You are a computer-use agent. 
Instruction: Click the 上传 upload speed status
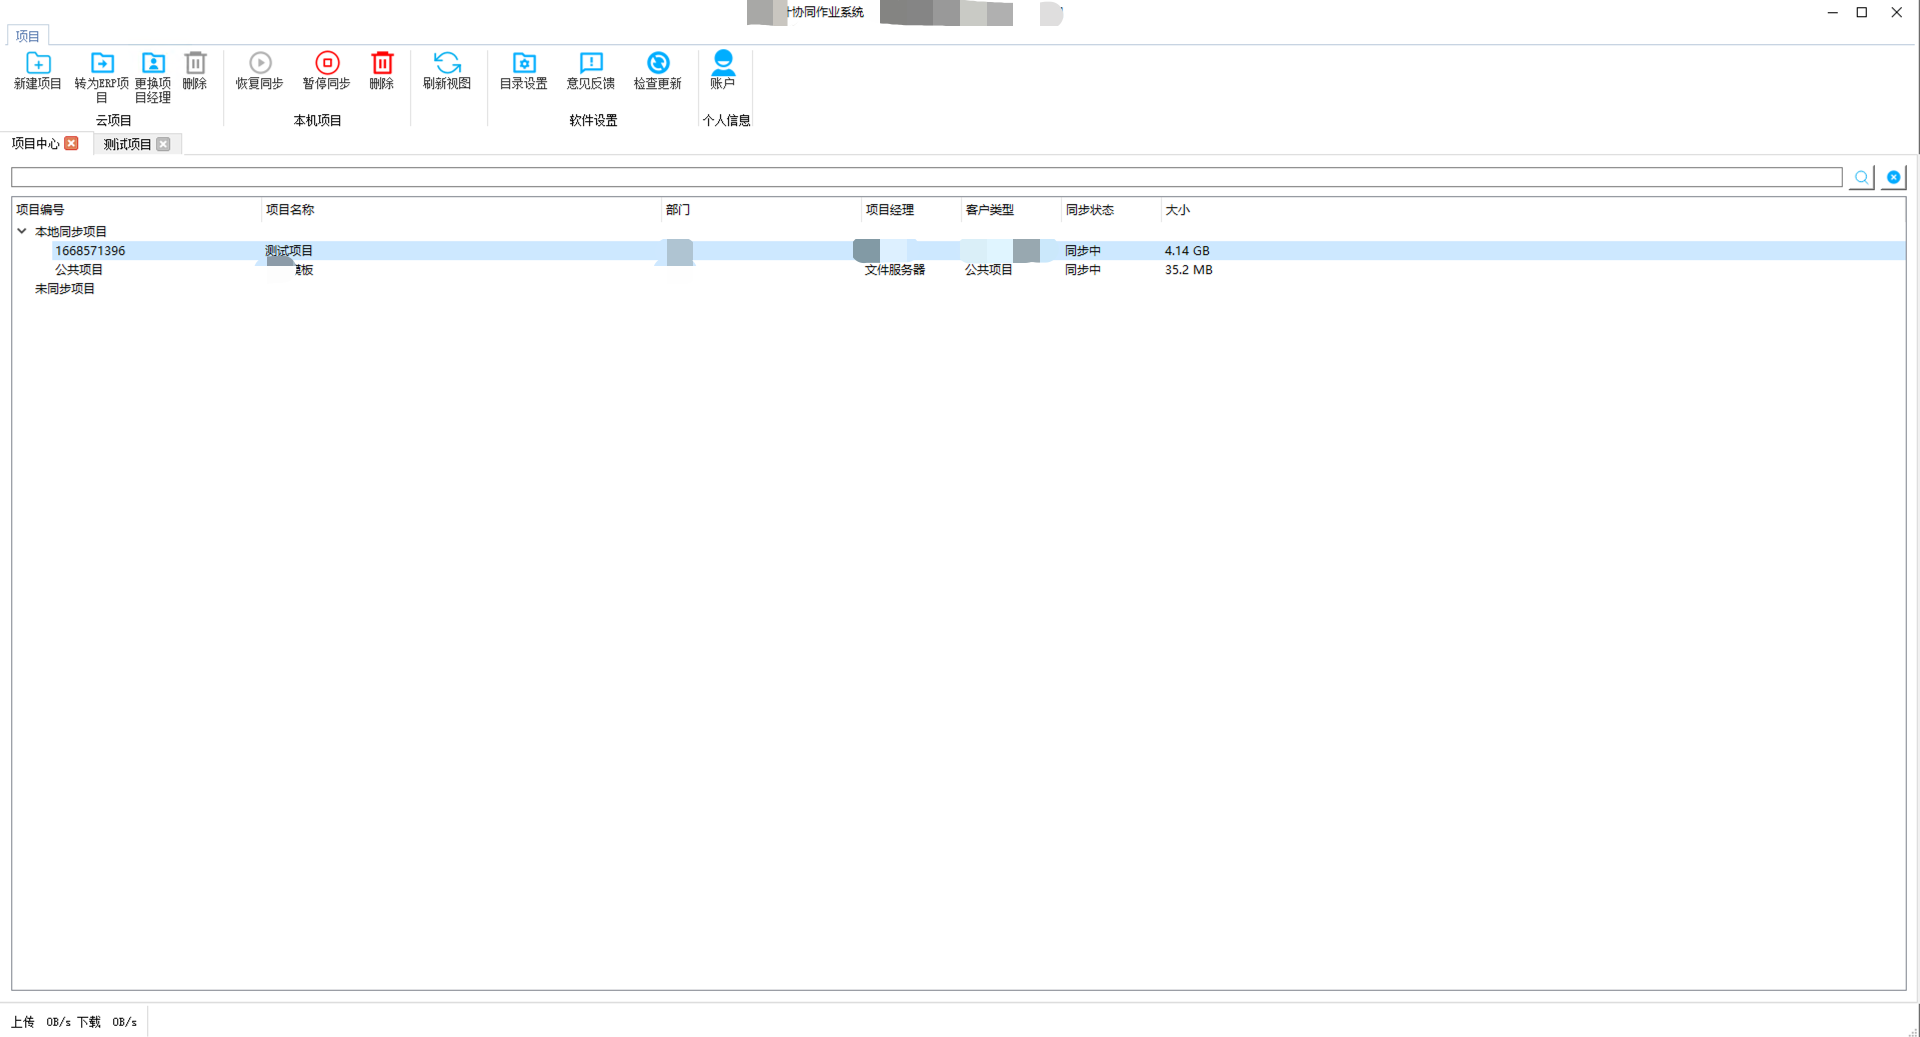(x=41, y=1022)
